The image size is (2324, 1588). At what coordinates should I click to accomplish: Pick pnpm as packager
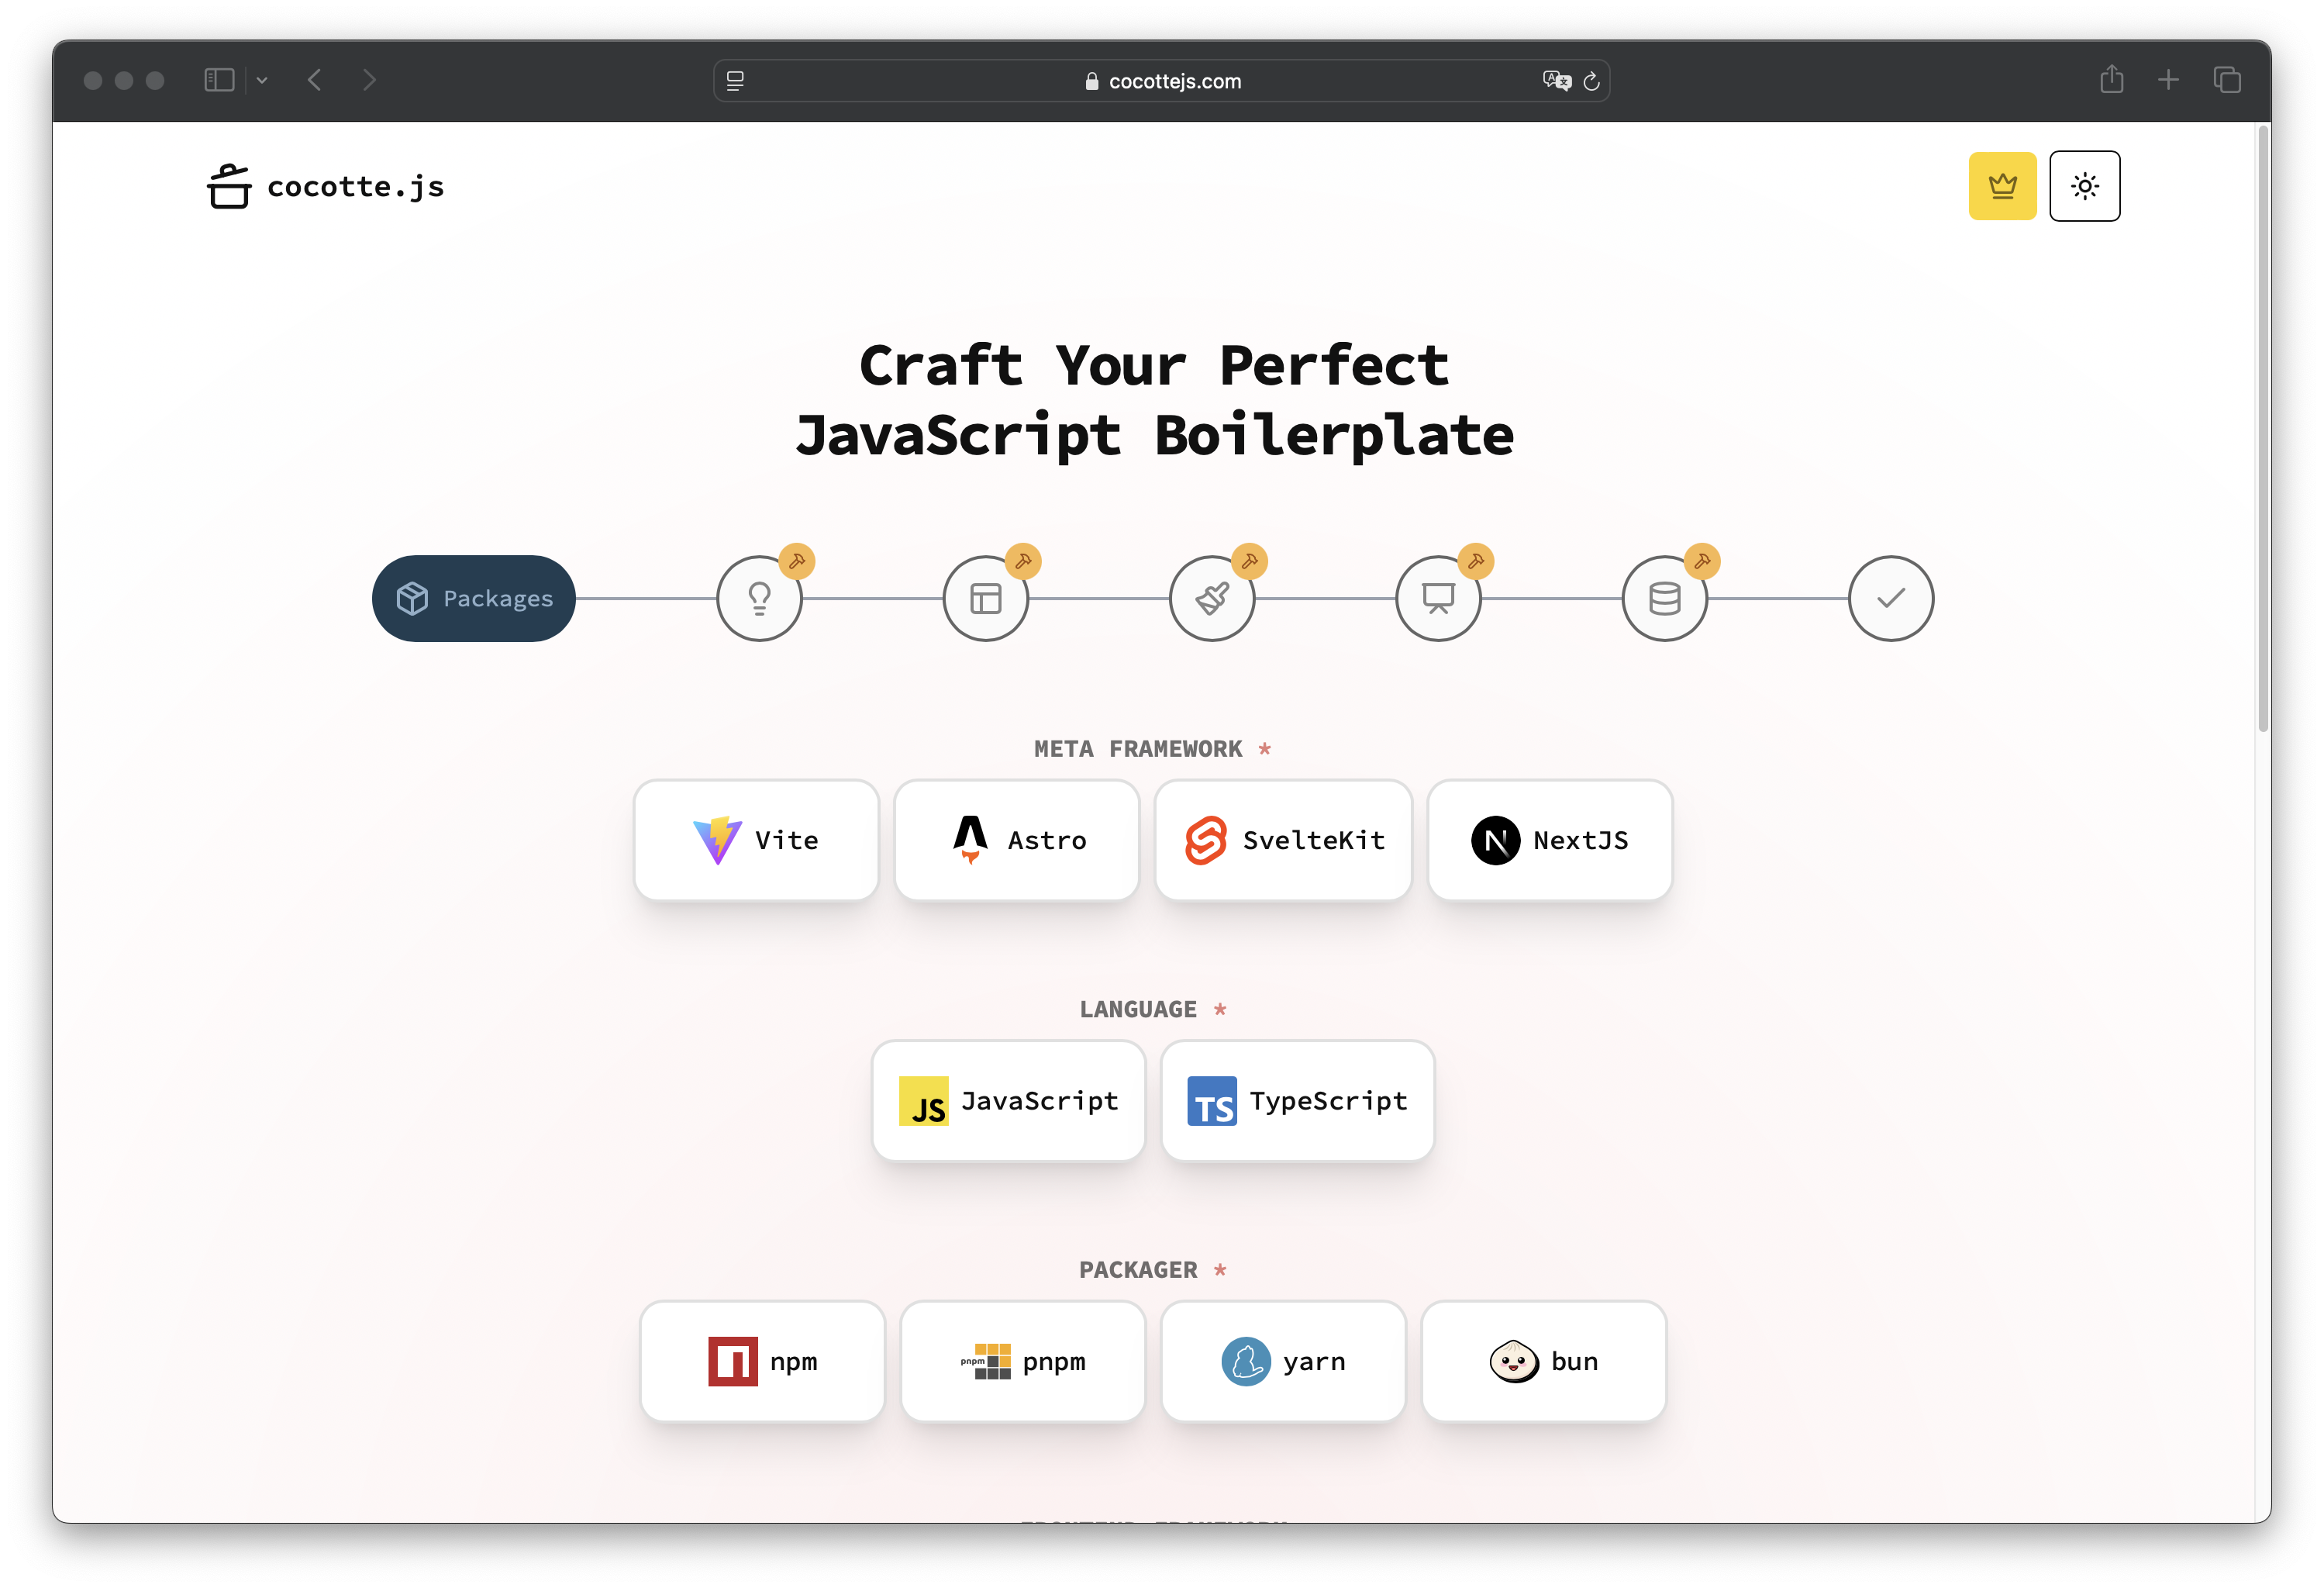point(1023,1361)
